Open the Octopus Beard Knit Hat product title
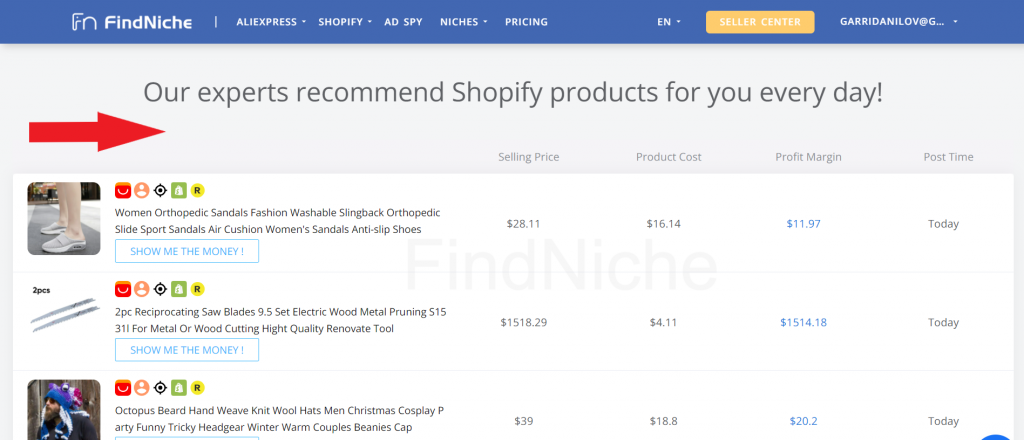The width and height of the screenshot is (1024, 440). (280, 419)
